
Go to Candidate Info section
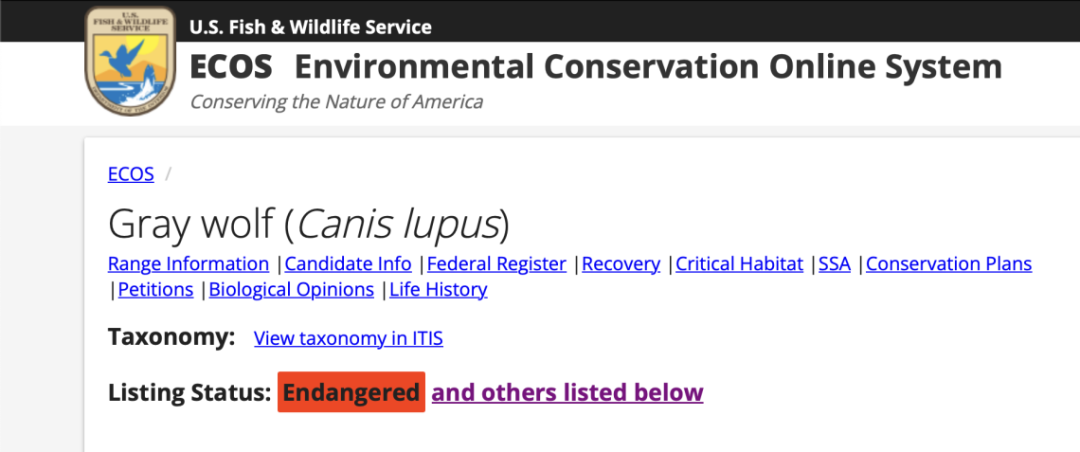pyautogui.click(x=349, y=264)
